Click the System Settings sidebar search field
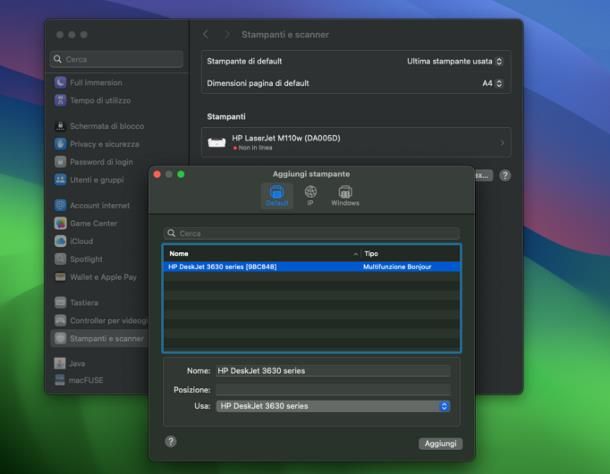 tap(117, 59)
